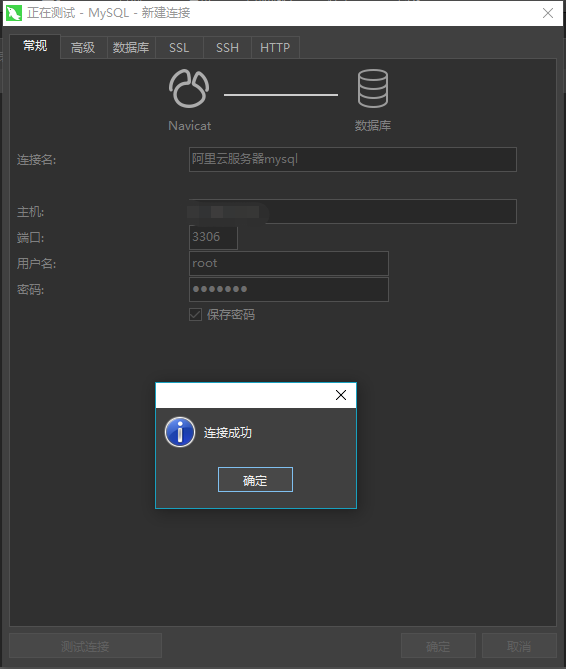Screen dimensions: 566x669
Task: Click the Navicat logo icon
Action: pyautogui.click(x=189, y=89)
